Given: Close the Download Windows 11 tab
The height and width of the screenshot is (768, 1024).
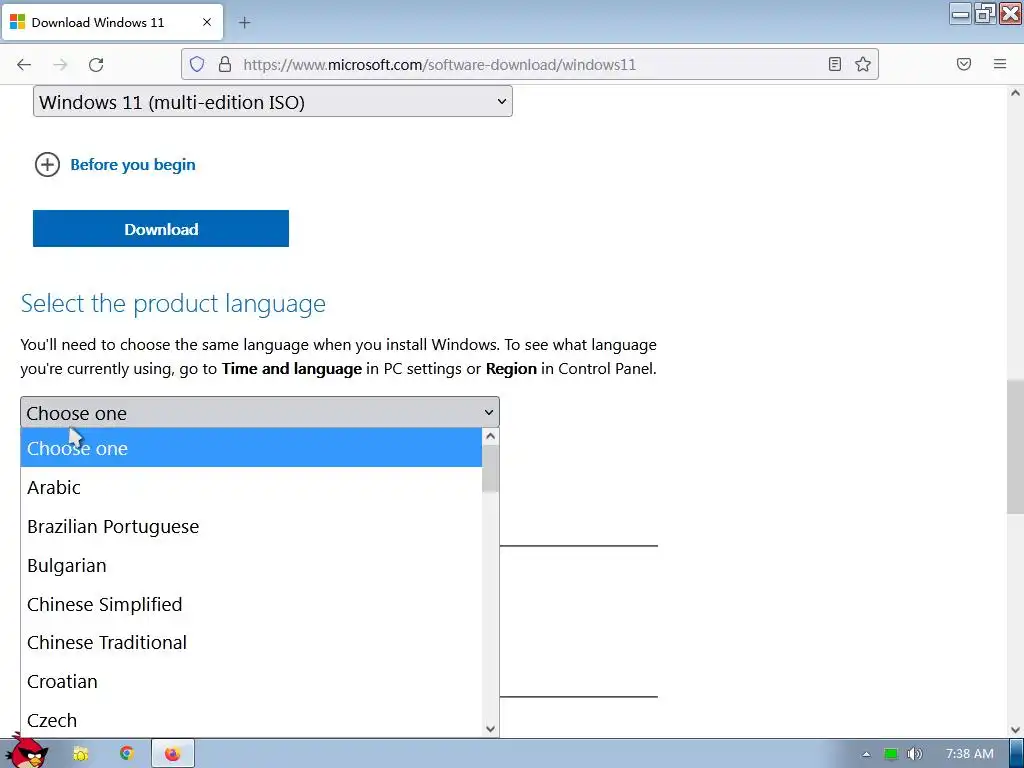Looking at the screenshot, I should [207, 22].
